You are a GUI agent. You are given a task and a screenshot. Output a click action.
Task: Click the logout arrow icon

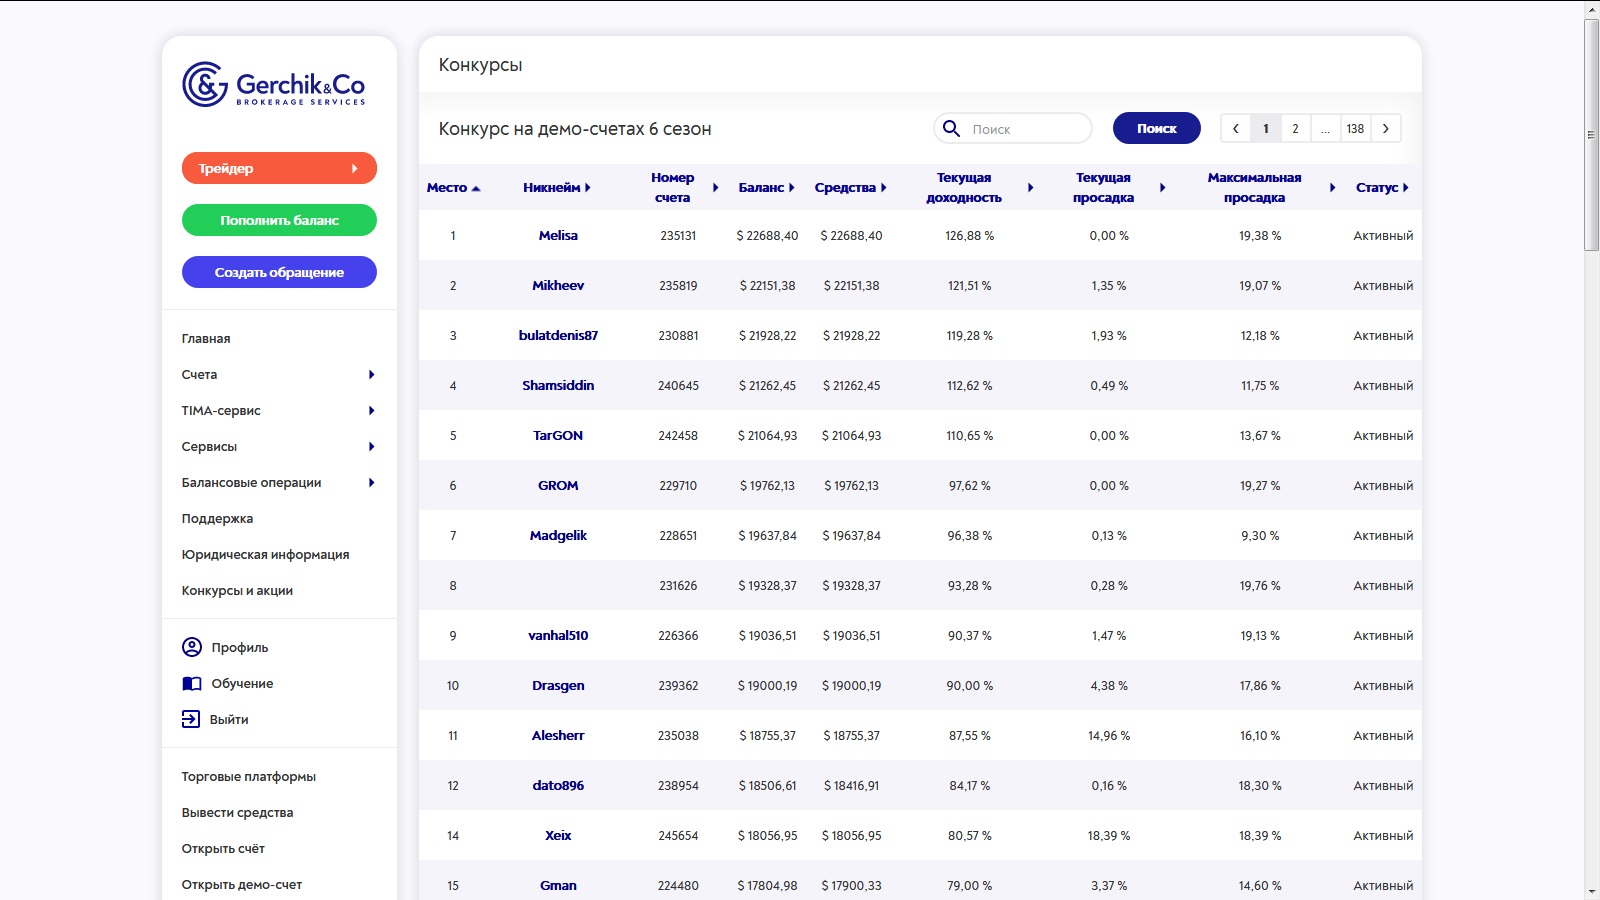click(x=191, y=719)
